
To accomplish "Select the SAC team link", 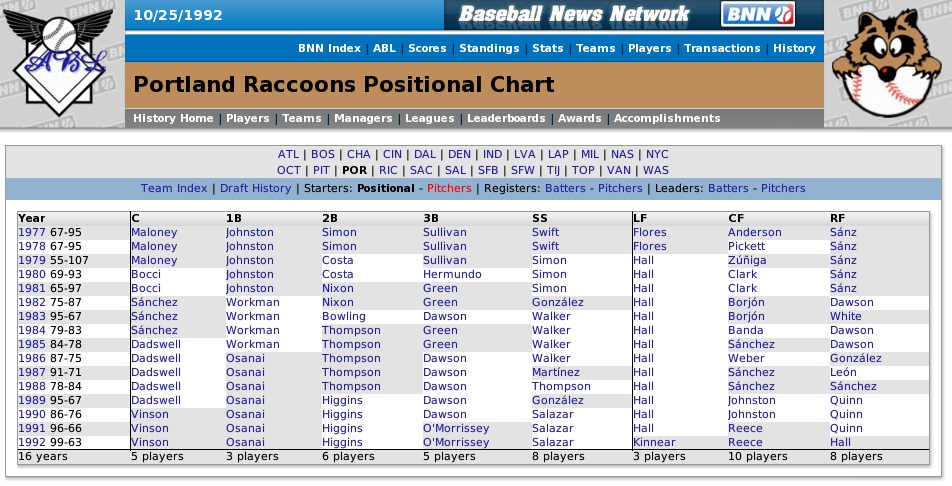I will [421, 170].
